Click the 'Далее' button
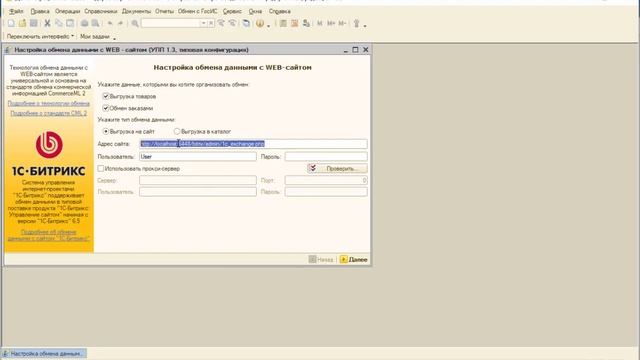 point(353,259)
